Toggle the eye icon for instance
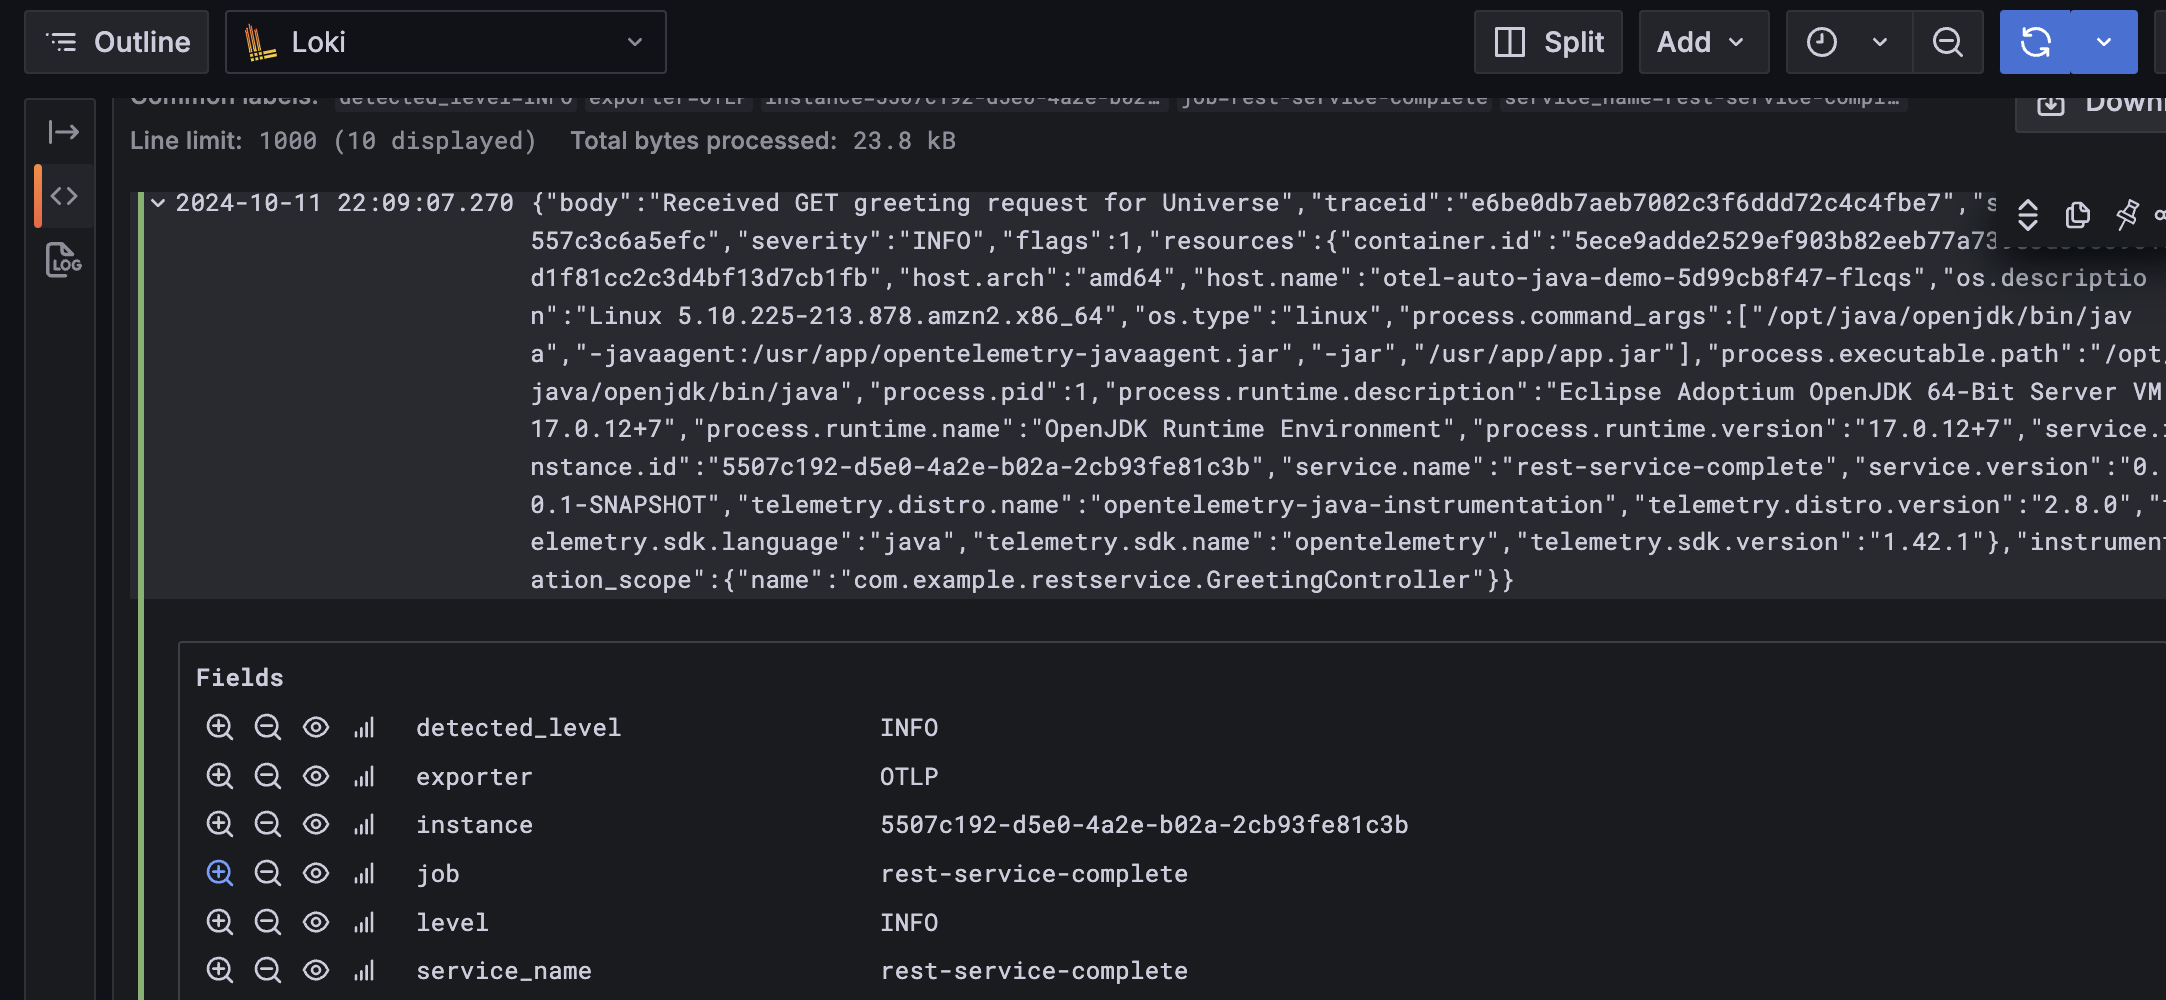This screenshot has height=1000, width=2166. pos(316,824)
